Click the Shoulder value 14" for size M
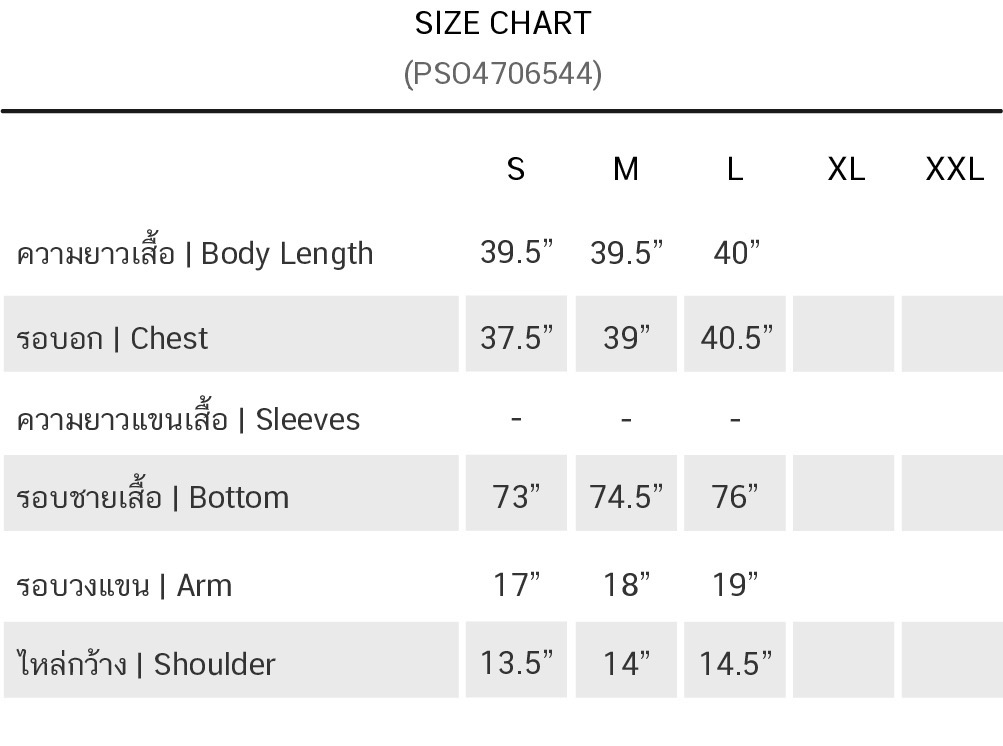This screenshot has width=1003, height=746. coord(626,664)
